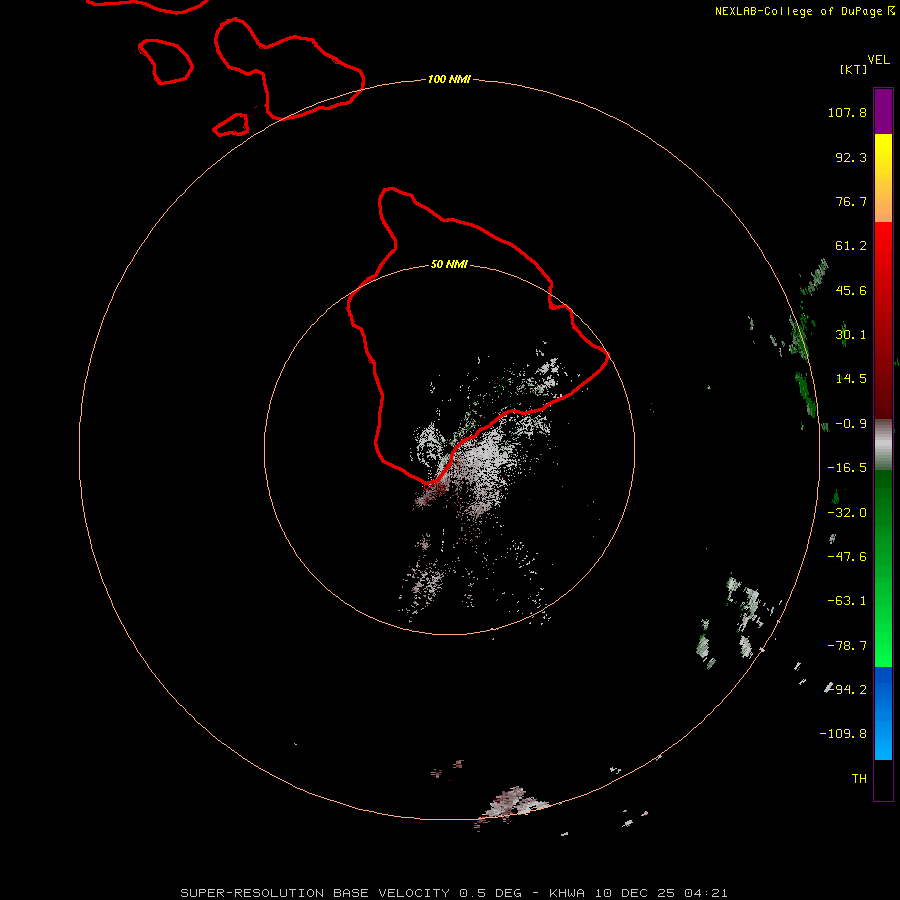
Task: Click the 10 DEC 25 04:21 timestamp
Action: point(661,893)
